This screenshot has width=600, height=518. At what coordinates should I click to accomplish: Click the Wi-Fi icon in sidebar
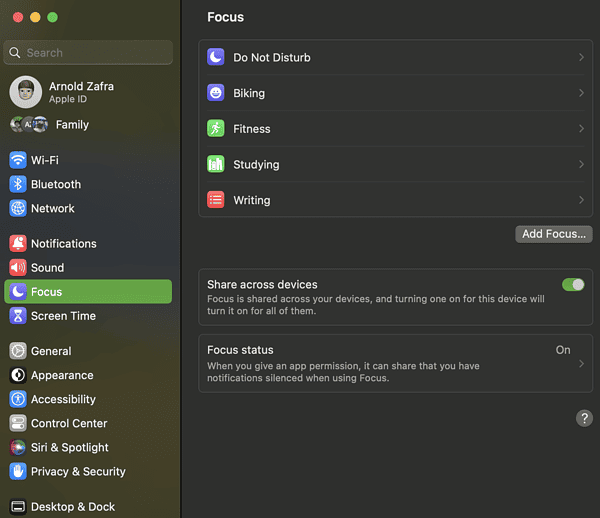pyautogui.click(x=18, y=160)
